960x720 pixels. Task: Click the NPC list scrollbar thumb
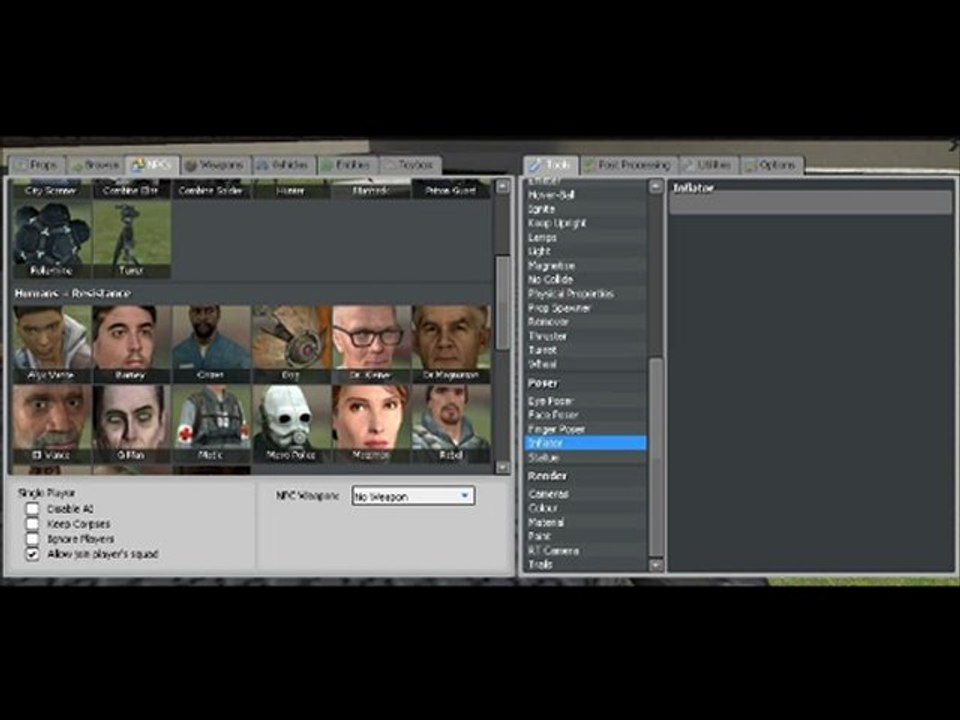point(503,302)
